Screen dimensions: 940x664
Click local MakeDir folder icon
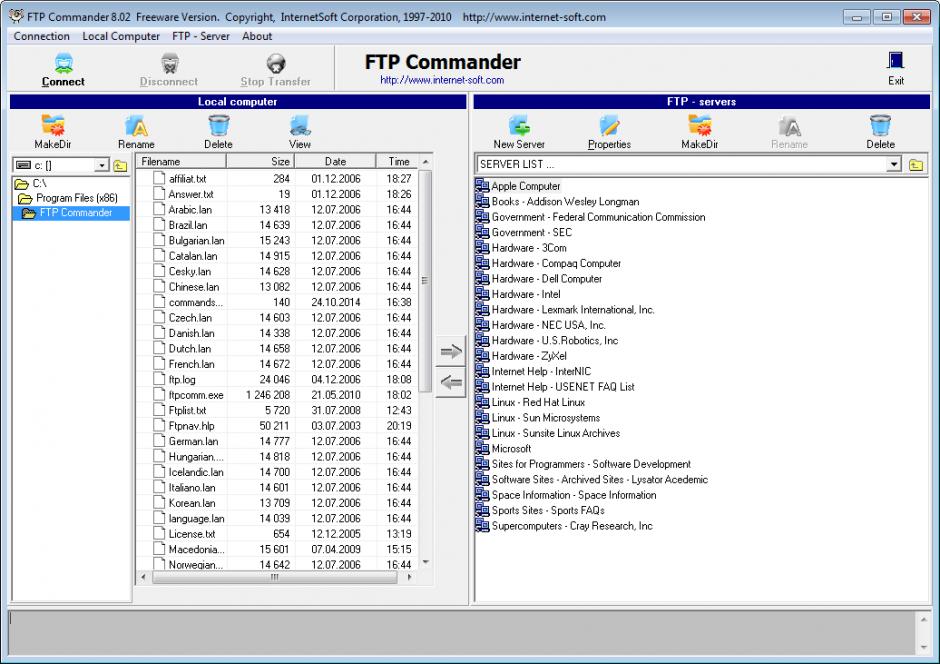pos(53,126)
